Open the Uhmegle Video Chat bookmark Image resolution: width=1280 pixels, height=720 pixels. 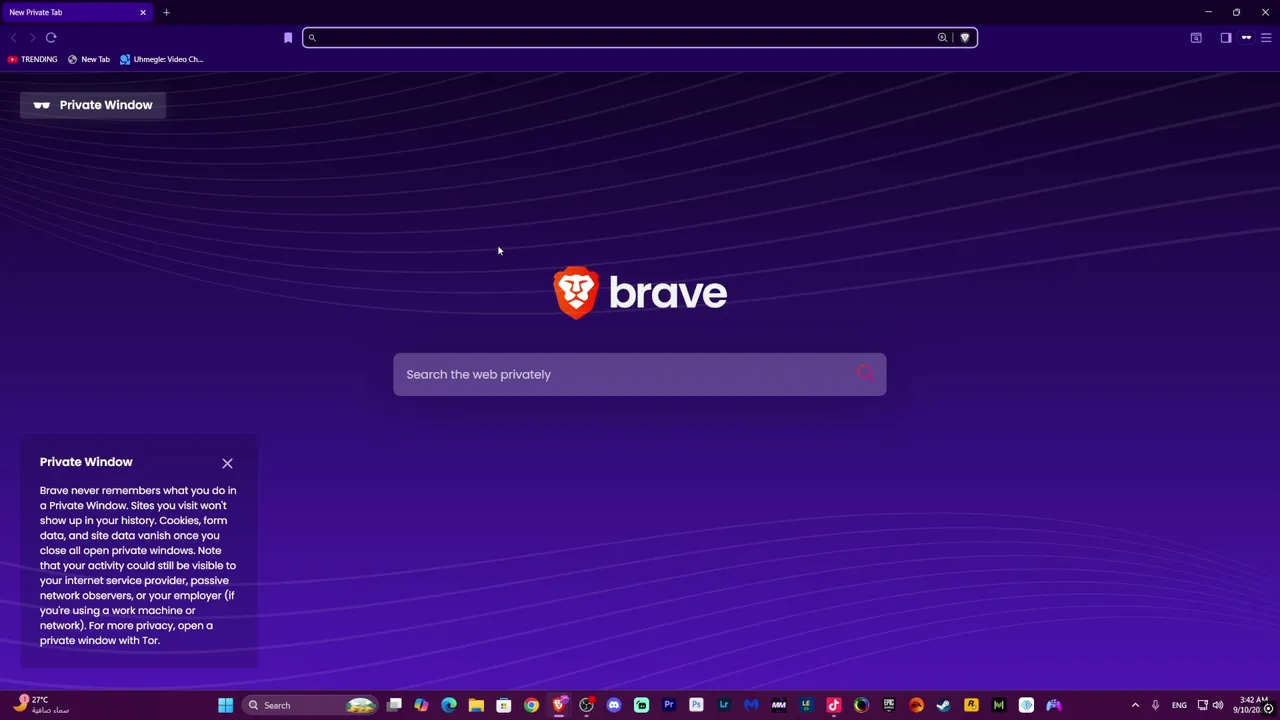[x=161, y=59]
